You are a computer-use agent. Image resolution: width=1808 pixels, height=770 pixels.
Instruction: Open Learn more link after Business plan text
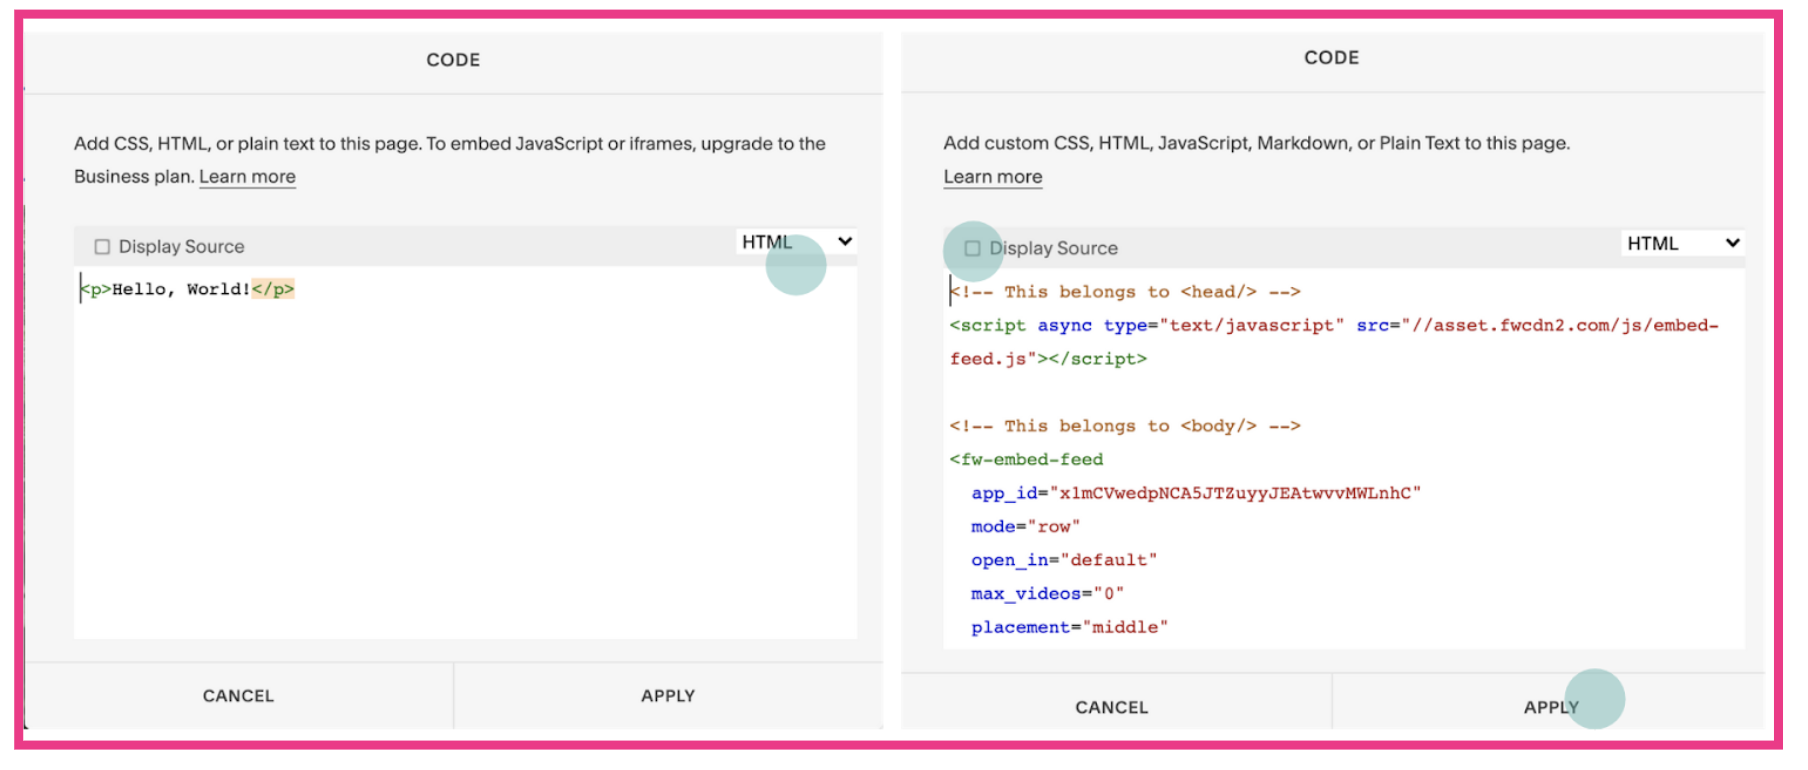click(247, 177)
